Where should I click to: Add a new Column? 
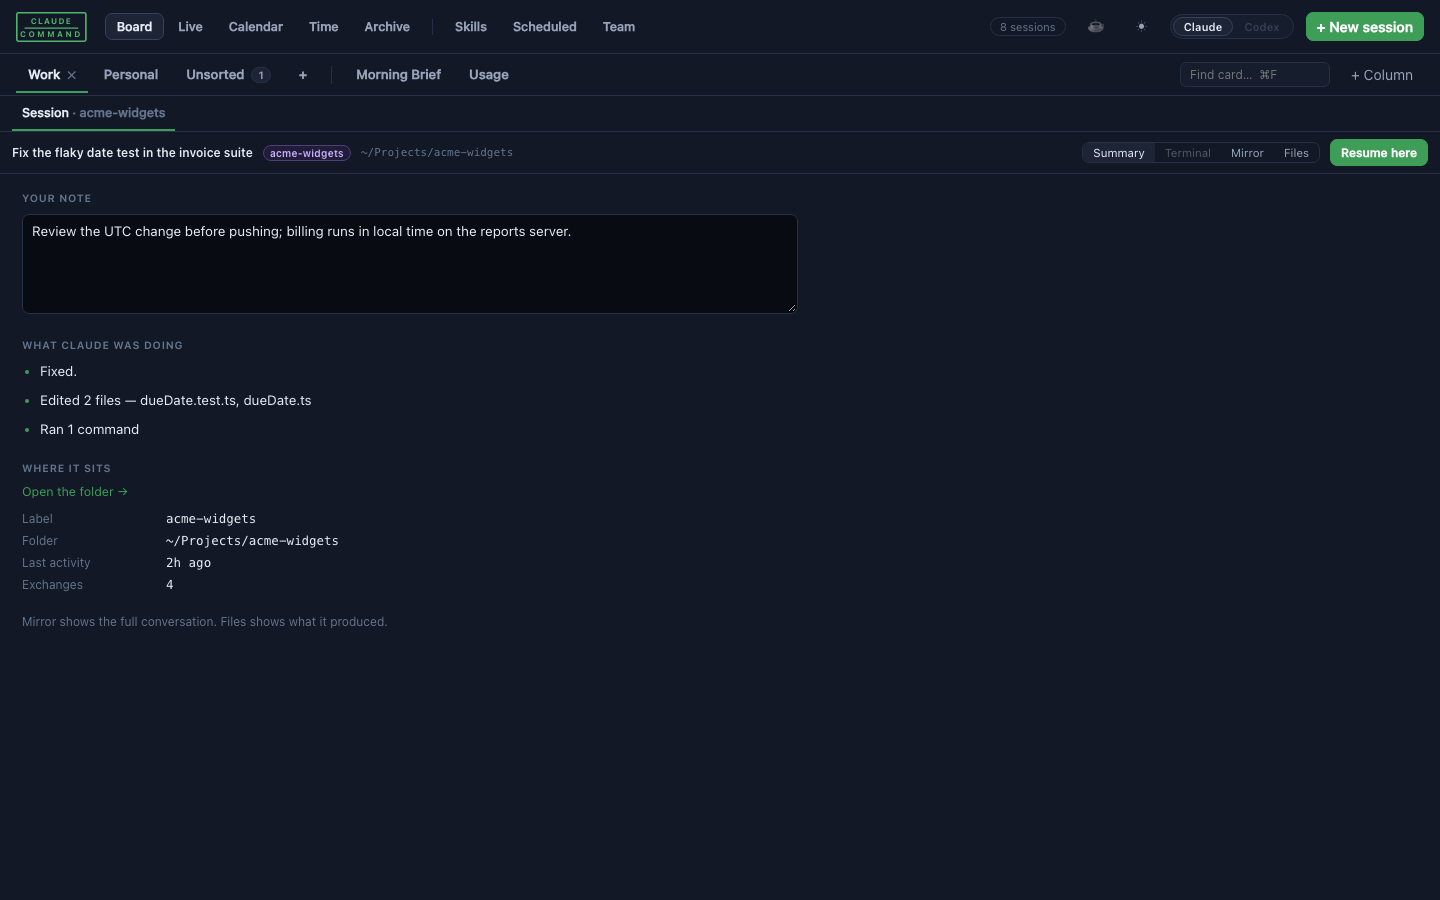click(x=1382, y=75)
